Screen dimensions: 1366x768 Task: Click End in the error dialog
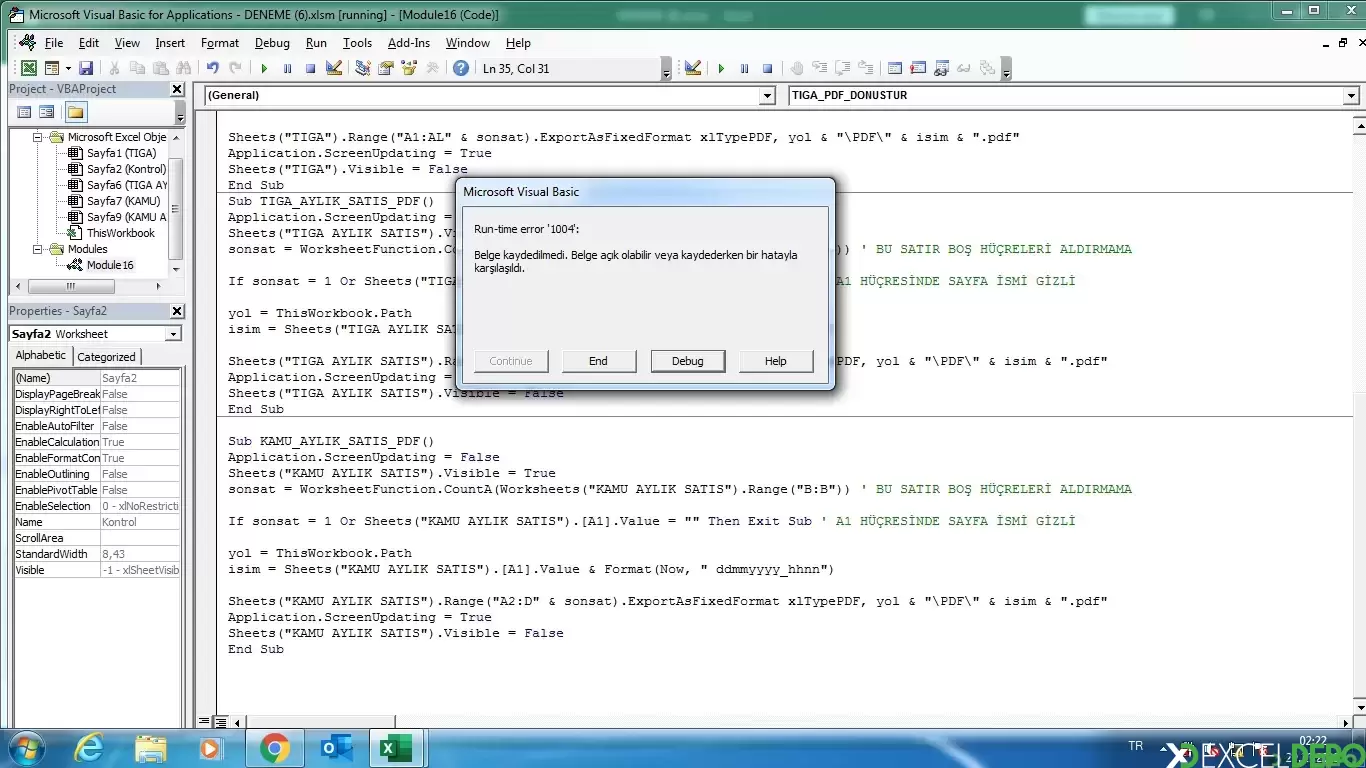pos(598,361)
